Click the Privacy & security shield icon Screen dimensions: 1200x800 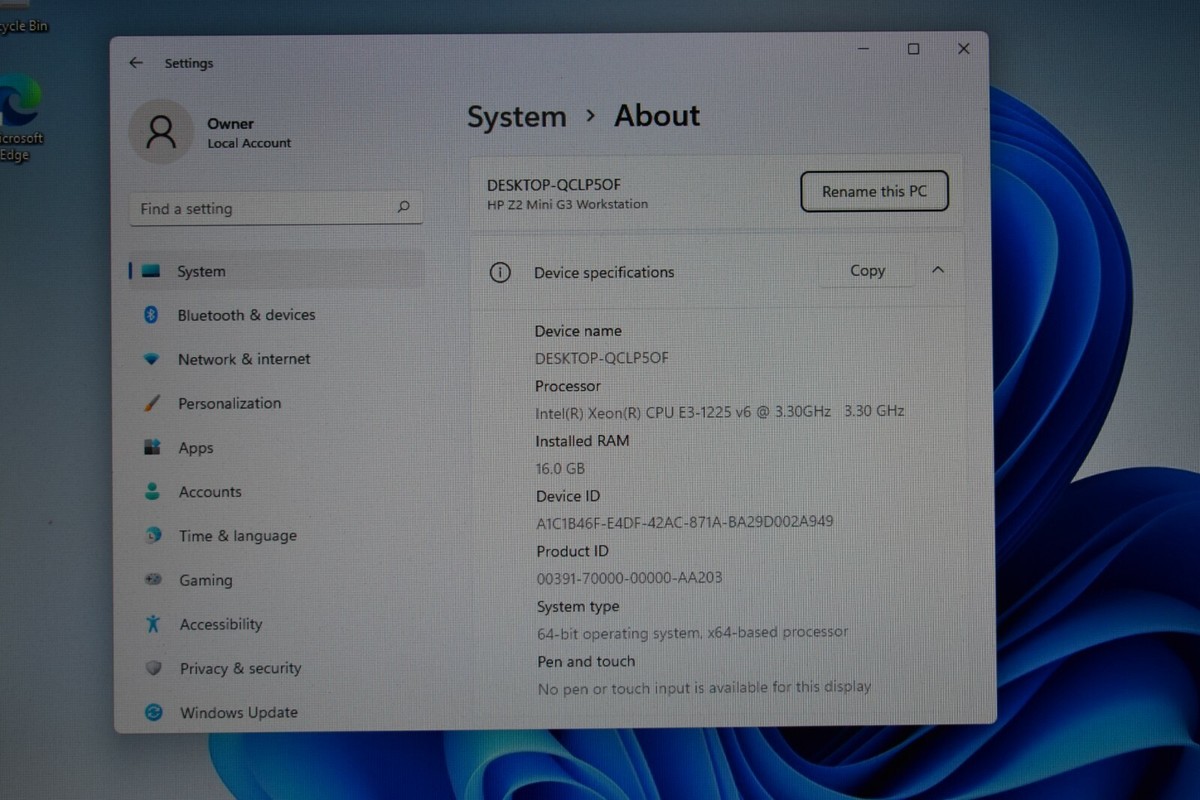[x=154, y=668]
